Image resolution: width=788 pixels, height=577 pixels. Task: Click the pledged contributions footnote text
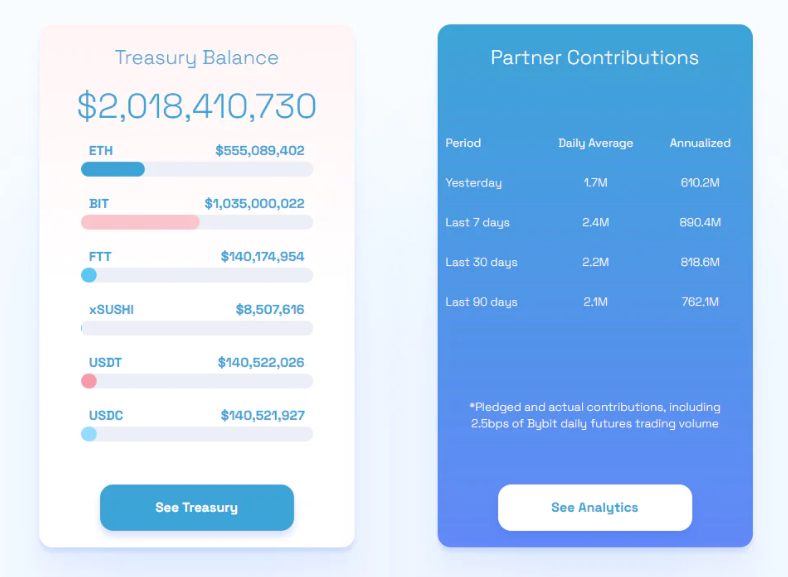[595, 415]
